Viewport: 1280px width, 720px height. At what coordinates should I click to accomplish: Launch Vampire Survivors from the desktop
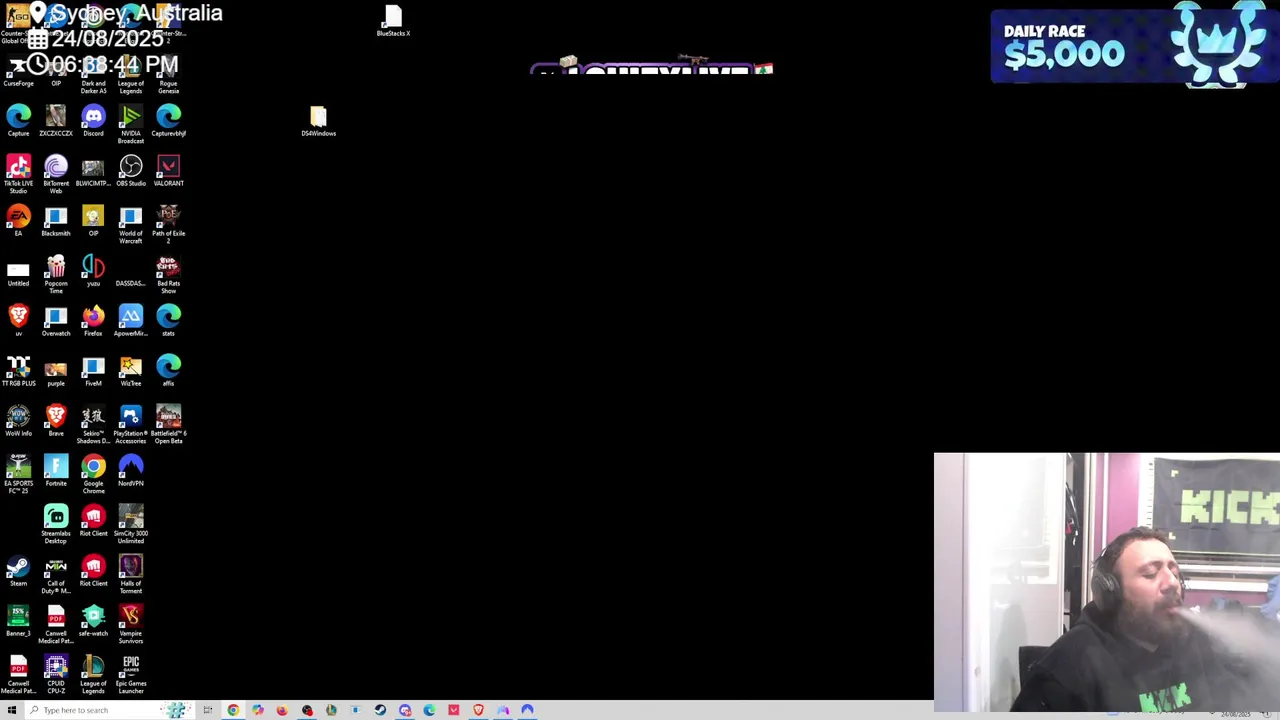click(131, 623)
